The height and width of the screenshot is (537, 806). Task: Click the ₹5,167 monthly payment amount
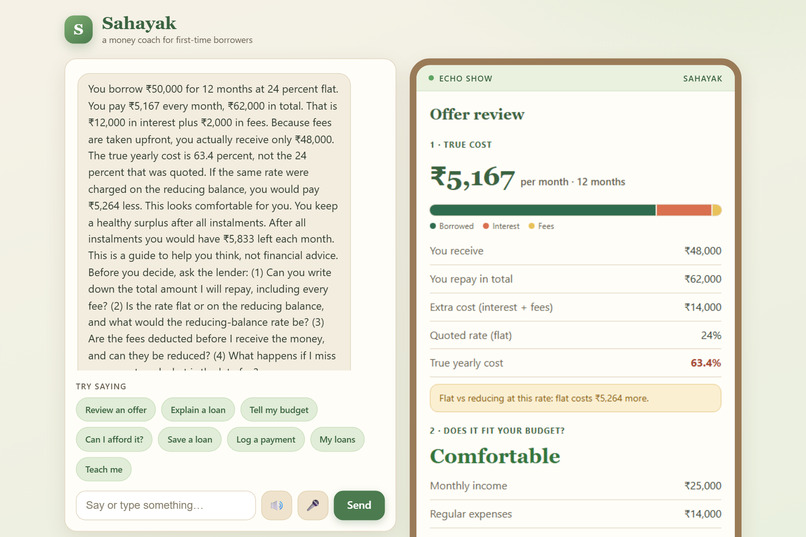click(x=472, y=177)
